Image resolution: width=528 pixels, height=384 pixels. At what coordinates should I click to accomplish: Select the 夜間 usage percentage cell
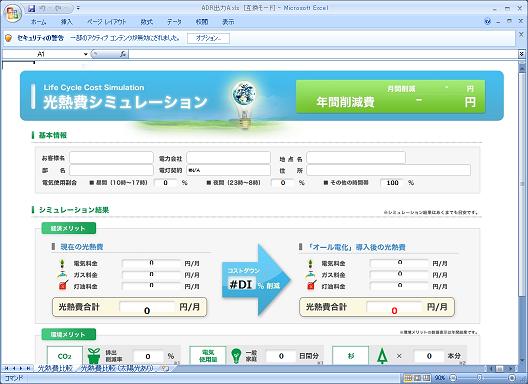283,183
